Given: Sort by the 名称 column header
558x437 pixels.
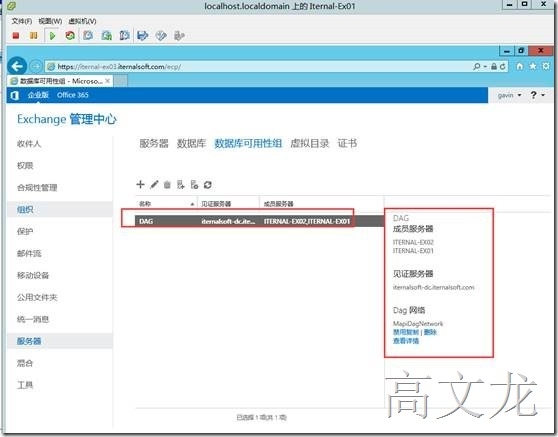Looking at the screenshot, I should pyautogui.click(x=166, y=204).
